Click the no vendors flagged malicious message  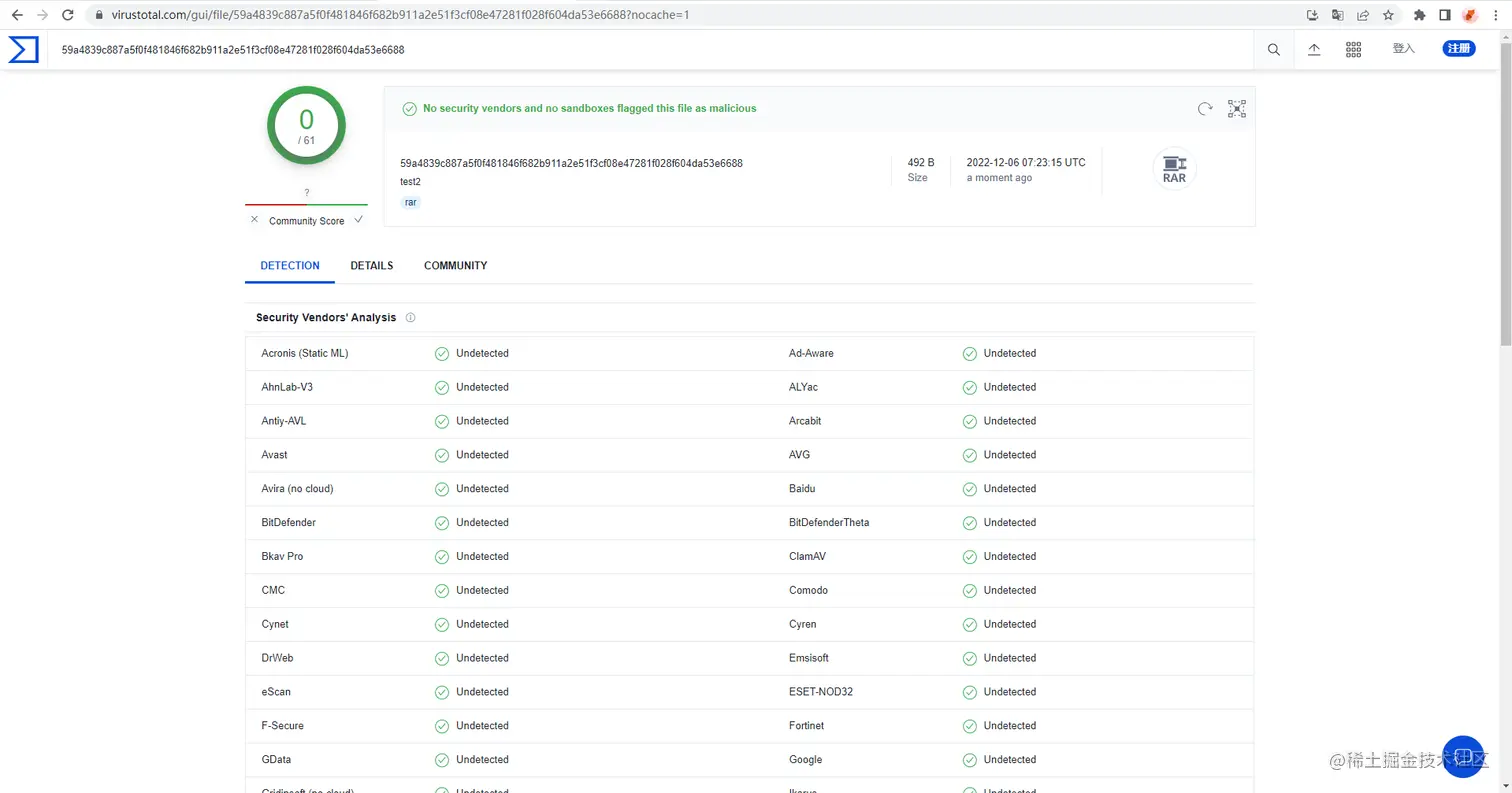click(589, 108)
